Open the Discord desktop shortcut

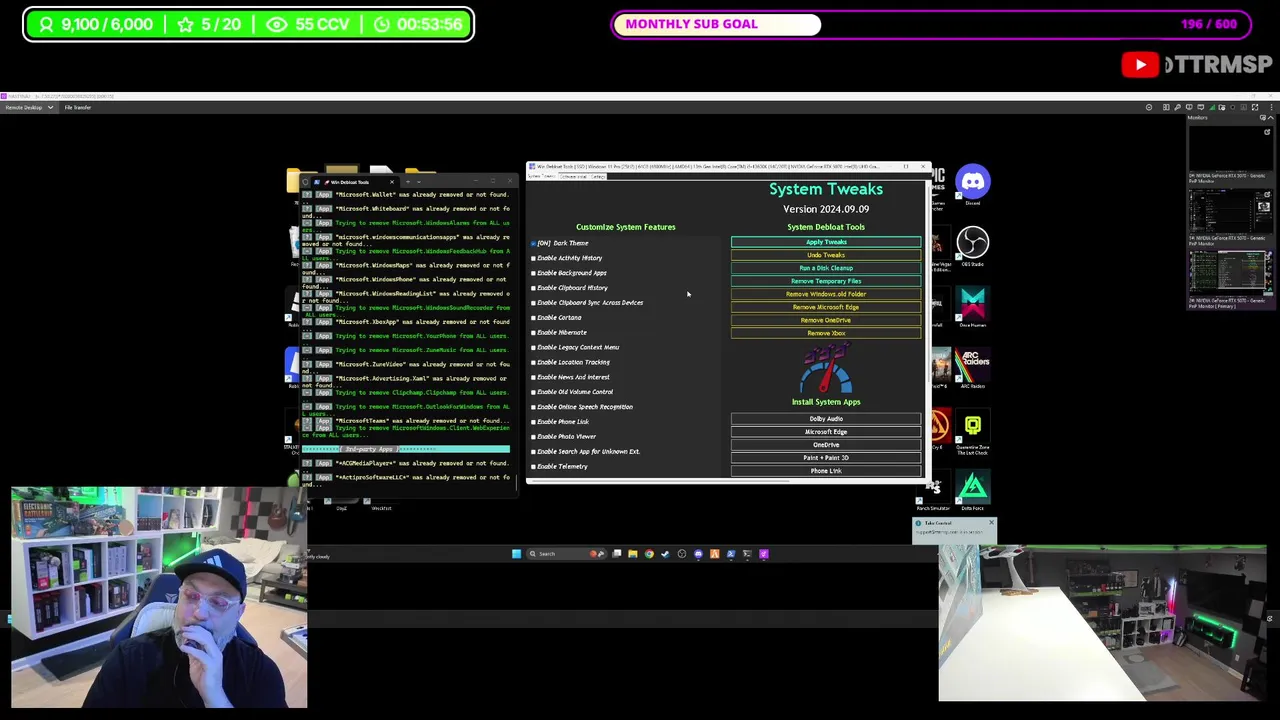point(973,184)
